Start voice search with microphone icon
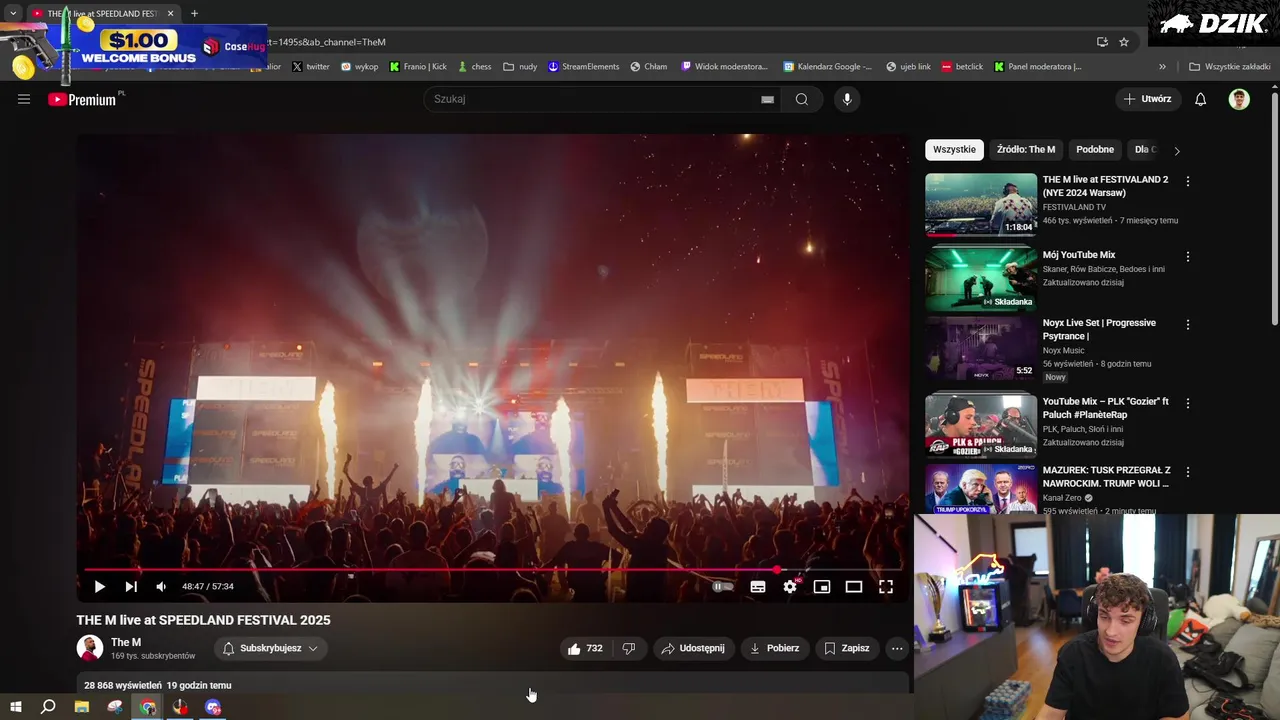The height and width of the screenshot is (720, 1280). (x=847, y=99)
